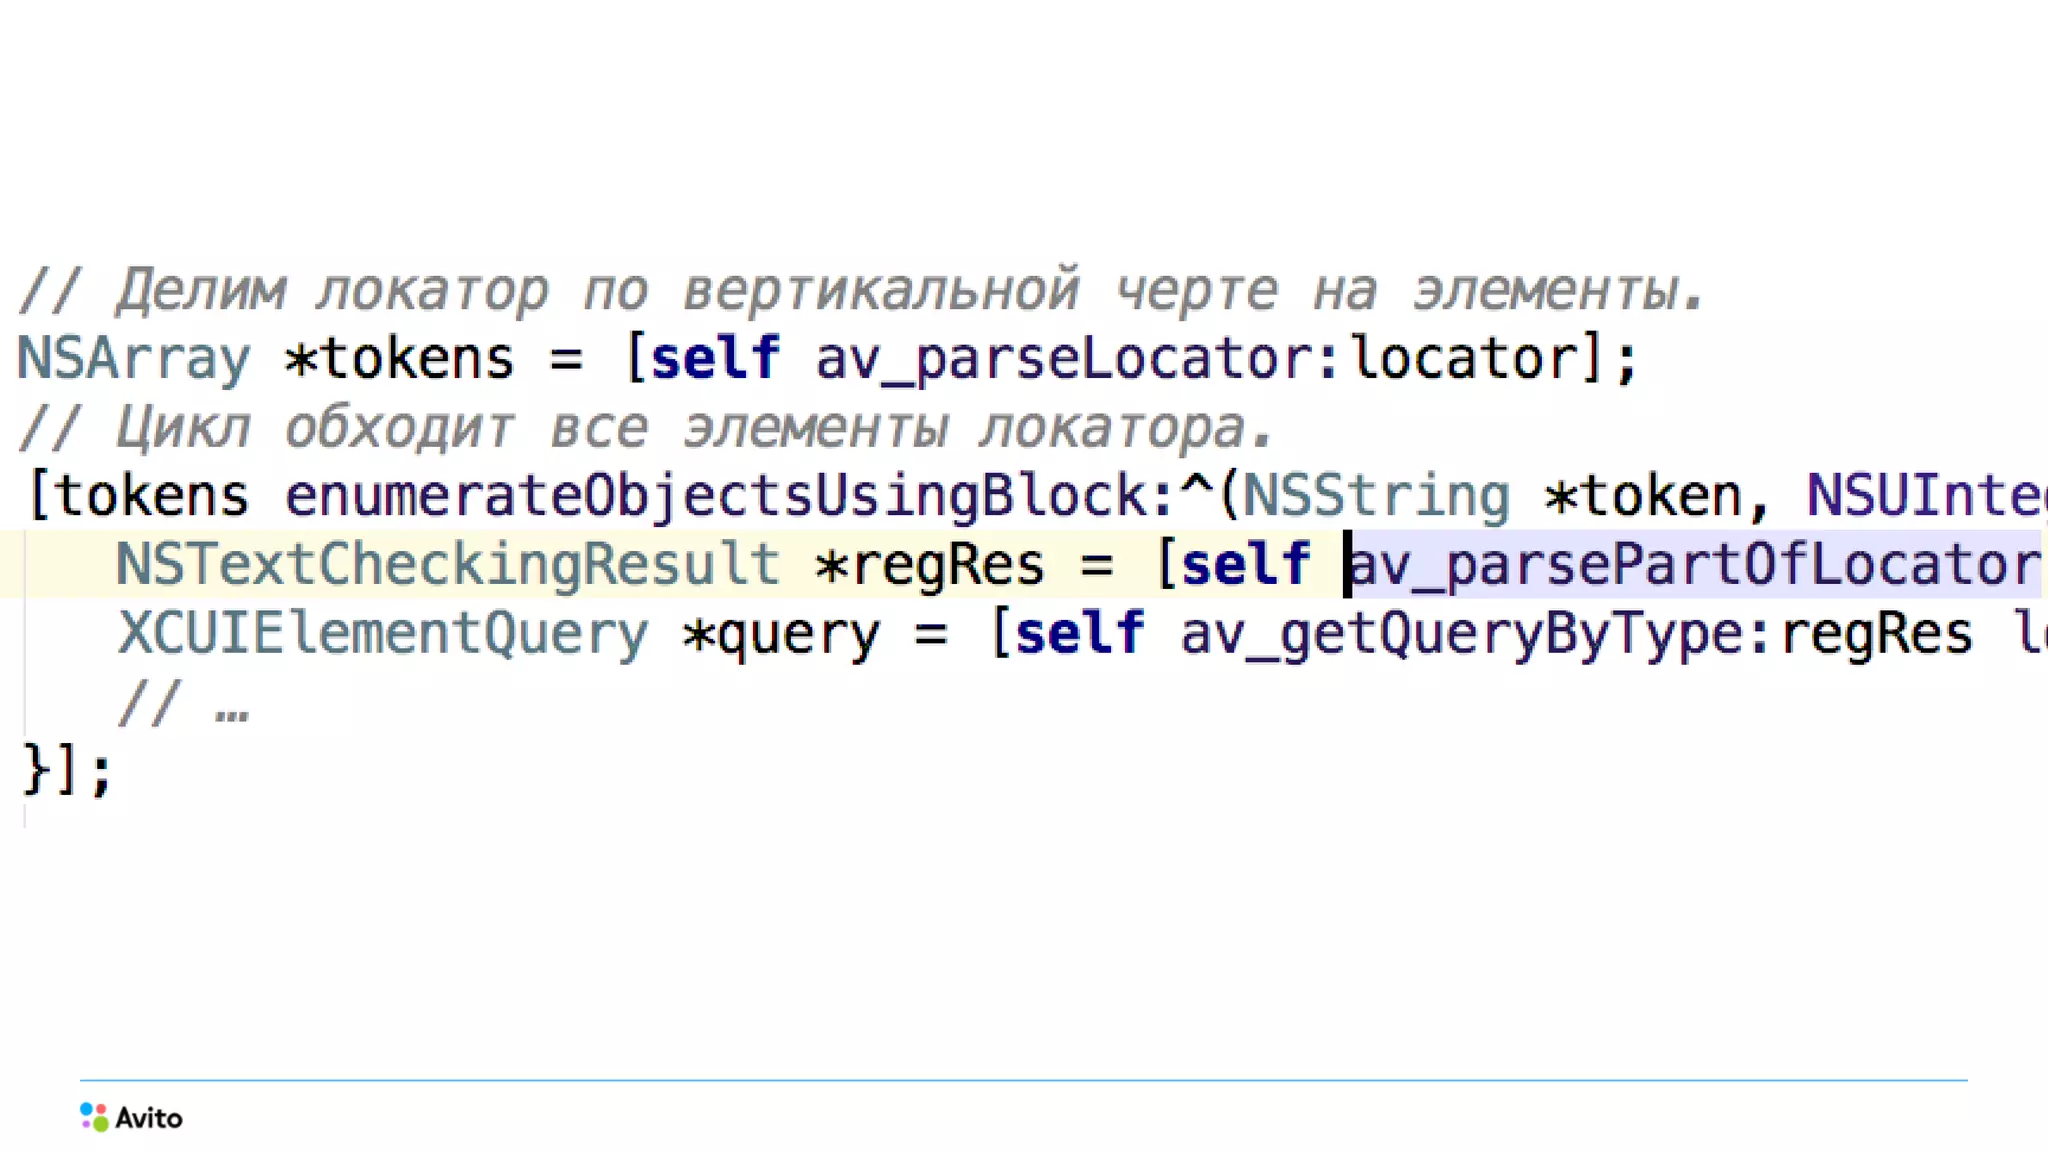Click the NSTextCheckingResult type name
The image size is (2048, 1152).
click(x=447, y=564)
